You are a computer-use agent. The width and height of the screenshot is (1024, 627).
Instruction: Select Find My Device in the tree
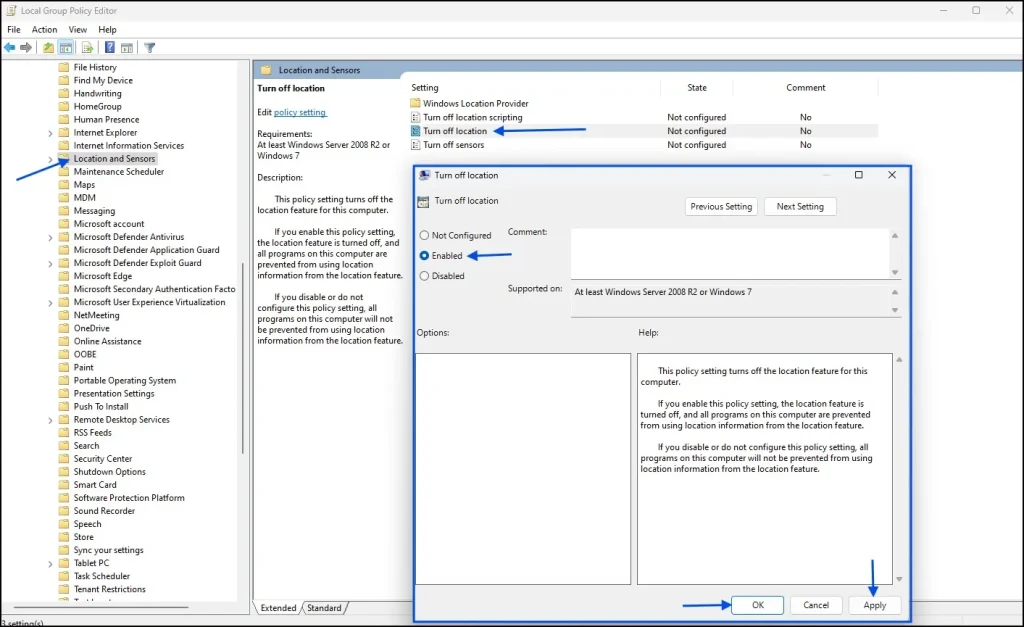coord(103,80)
